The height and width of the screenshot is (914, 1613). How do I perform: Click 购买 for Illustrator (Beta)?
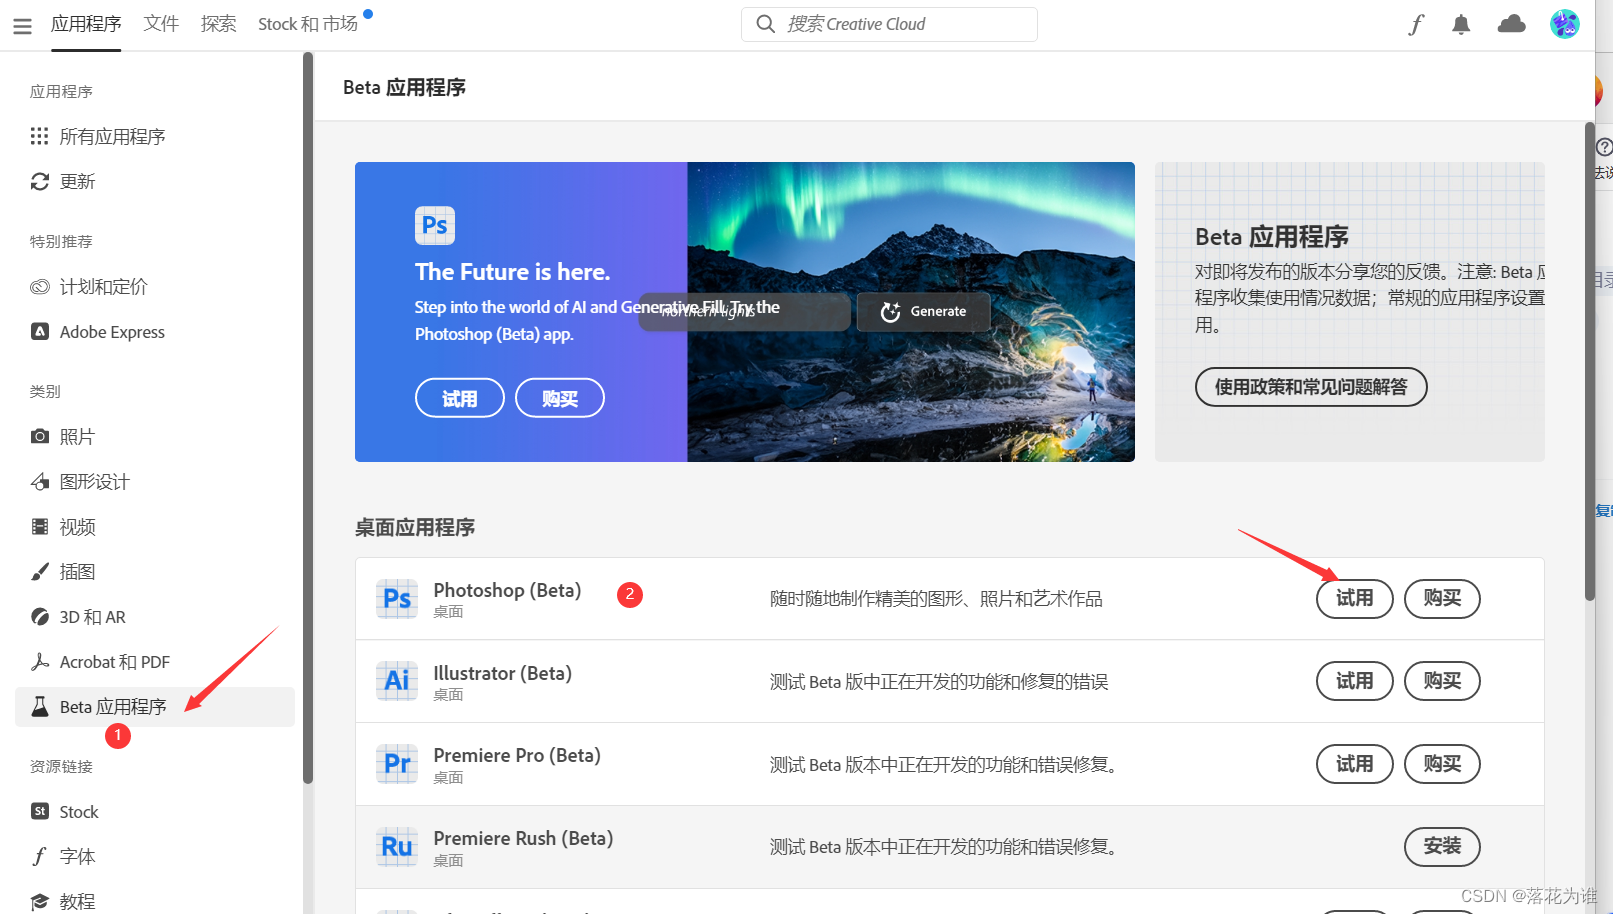click(1443, 681)
